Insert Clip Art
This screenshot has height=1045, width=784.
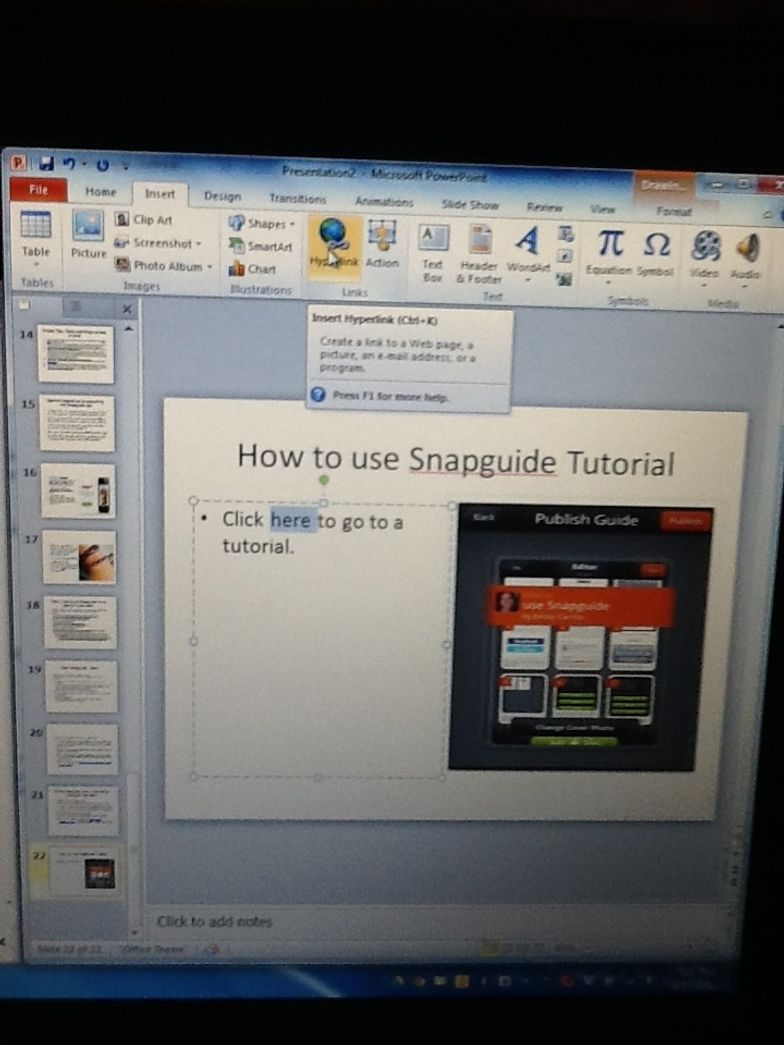click(143, 219)
